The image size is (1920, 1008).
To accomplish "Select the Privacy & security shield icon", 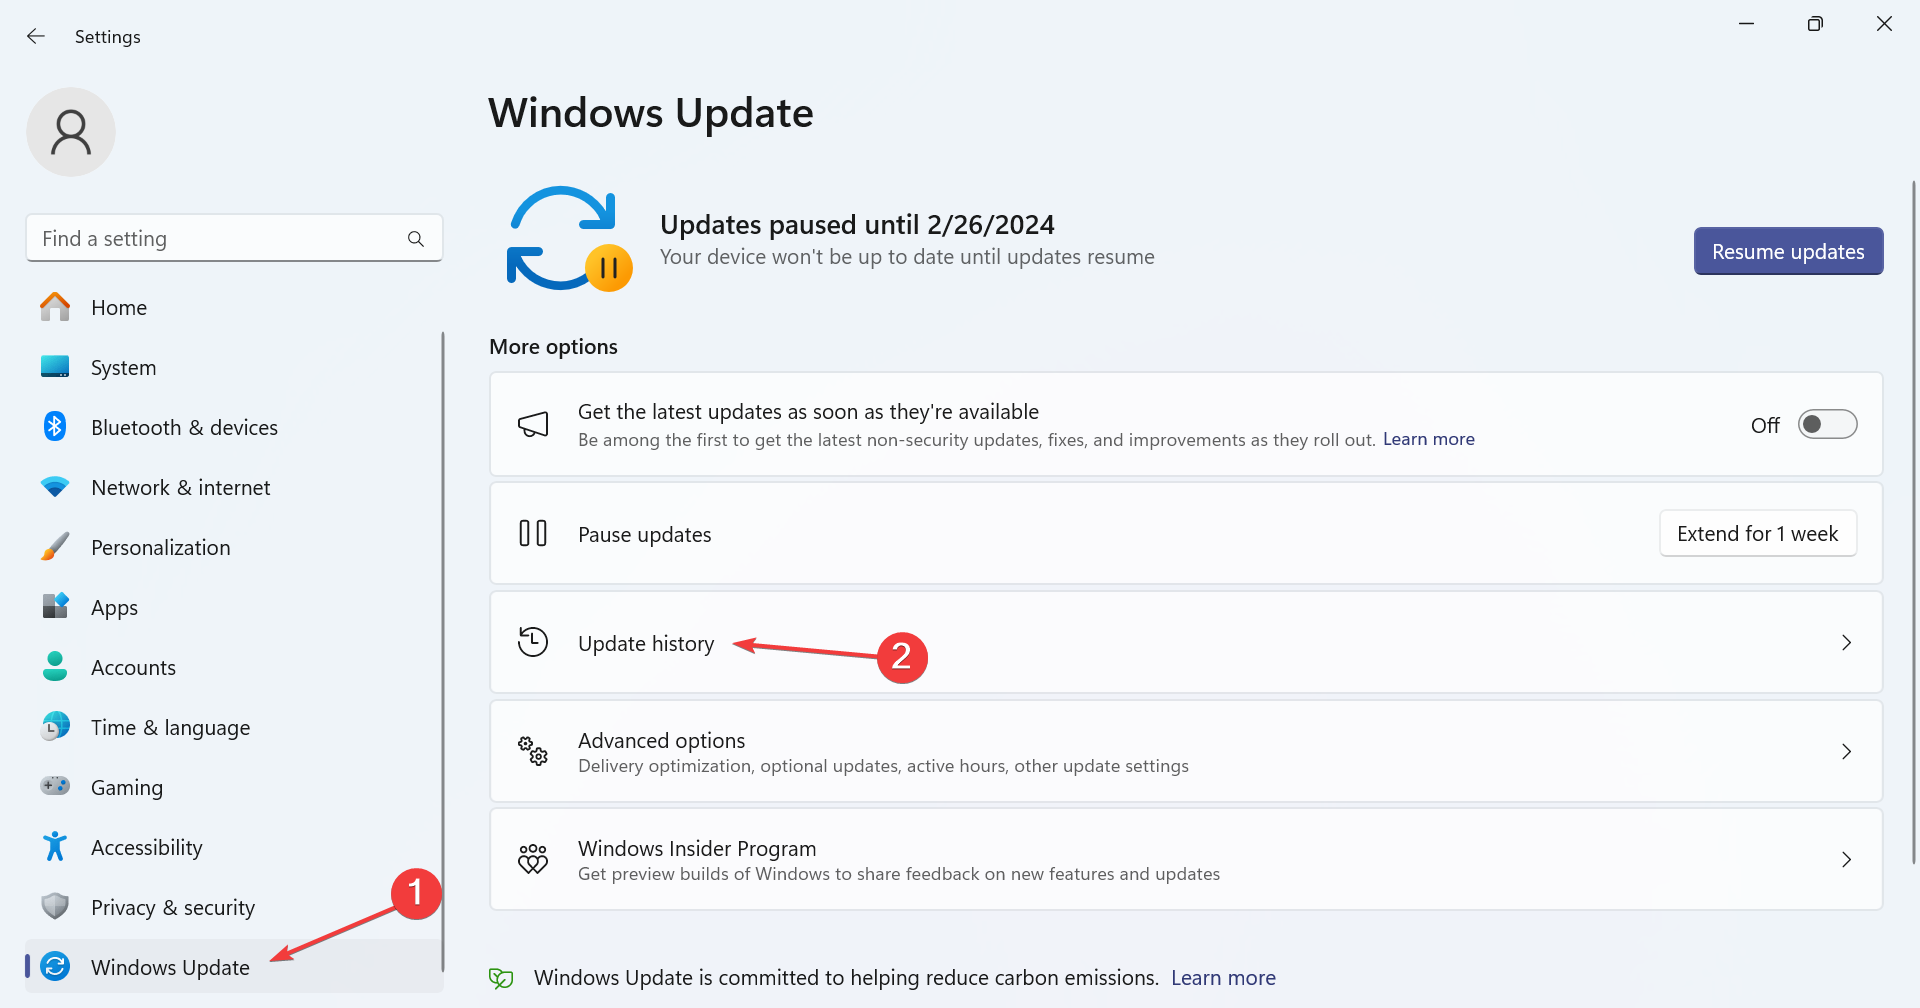I will click(x=54, y=906).
